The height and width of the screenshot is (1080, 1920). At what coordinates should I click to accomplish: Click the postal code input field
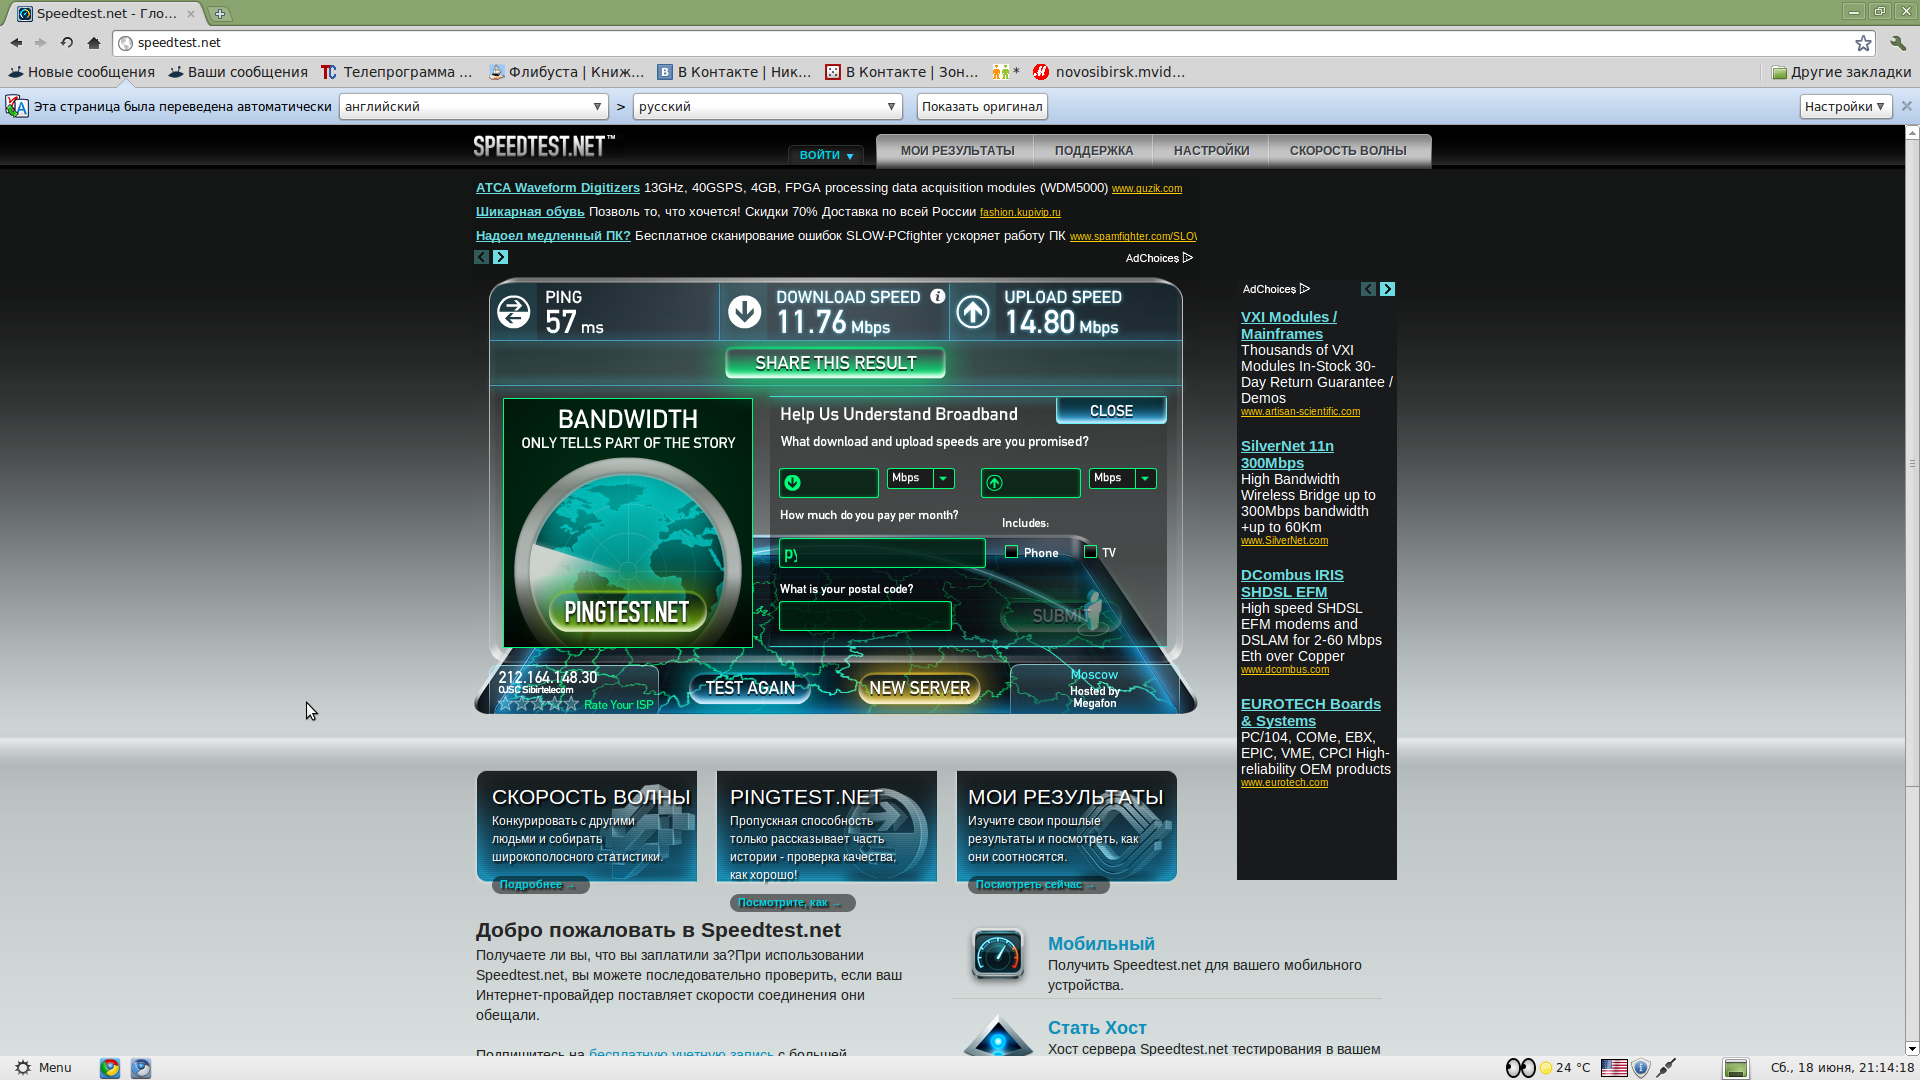(865, 616)
